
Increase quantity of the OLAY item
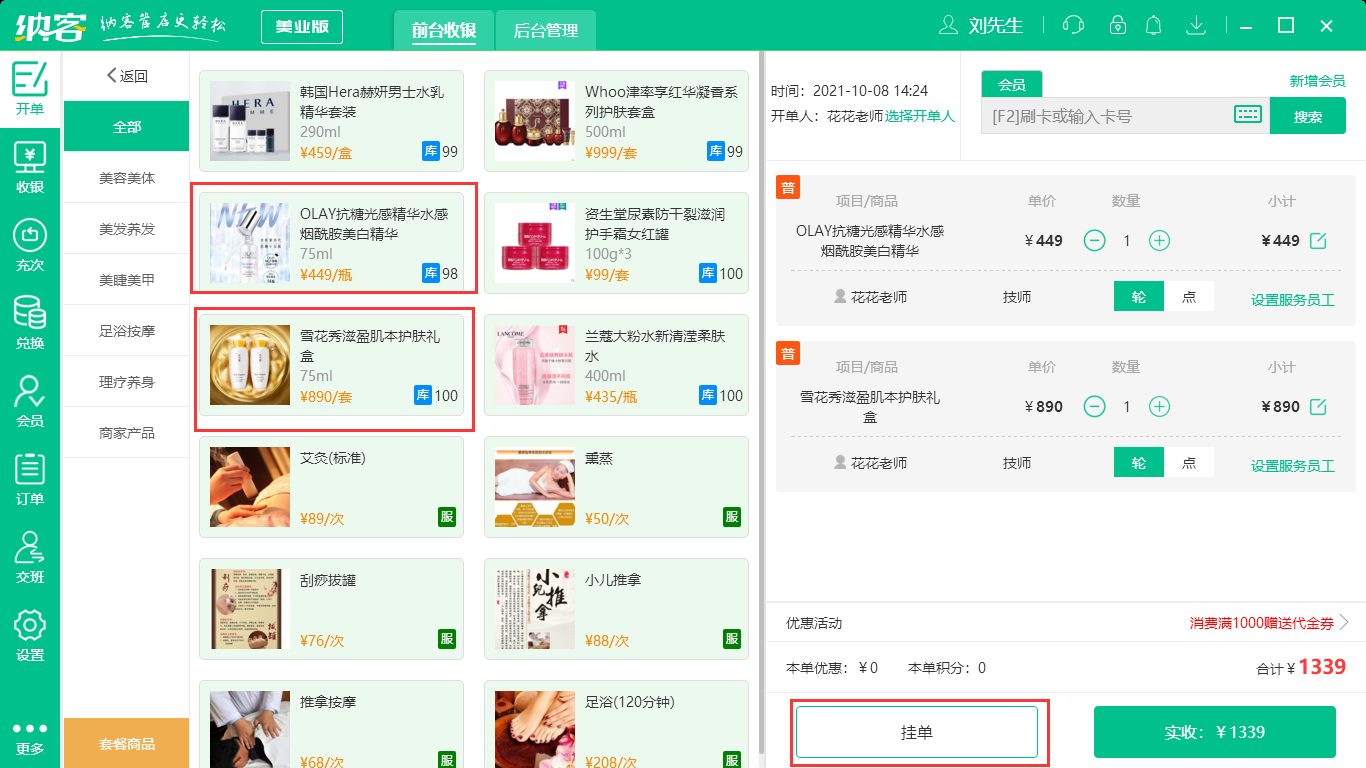1159,241
